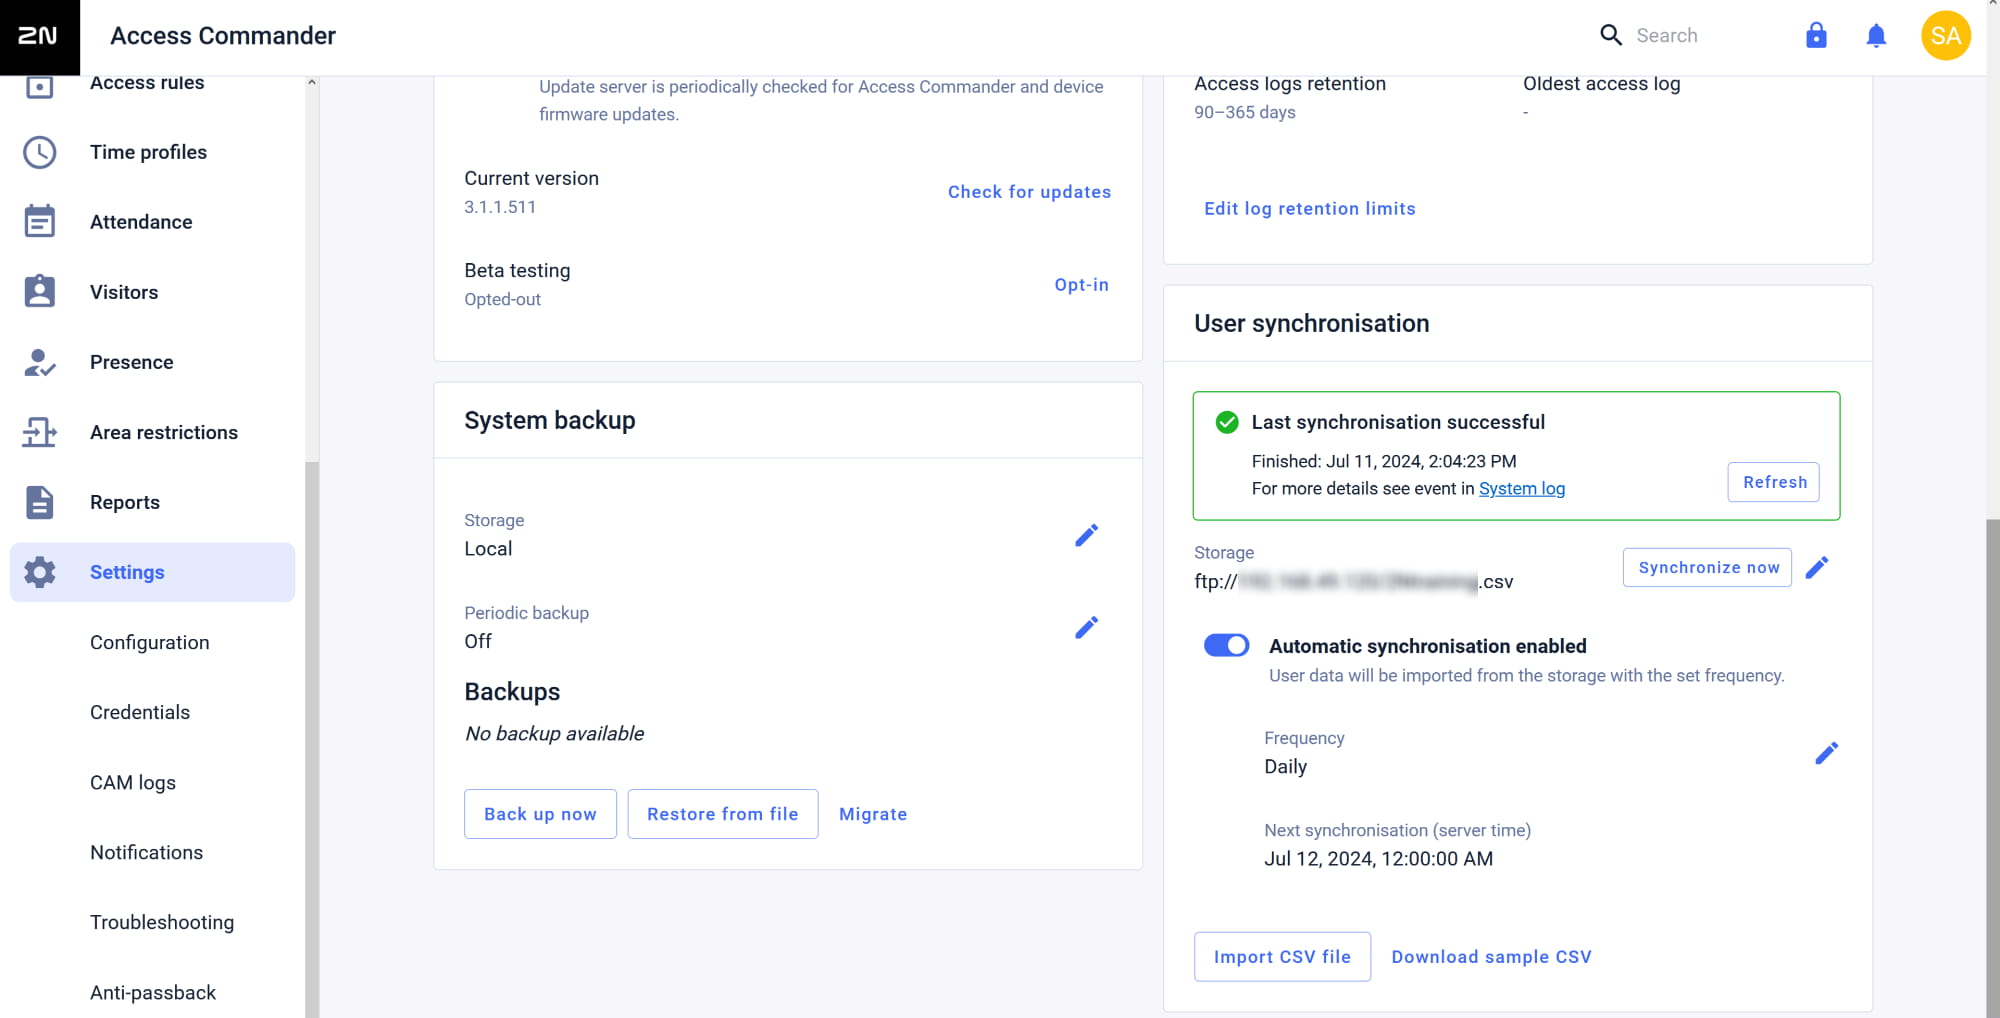Click the 'System backup' heading
2000x1018 pixels.
(549, 421)
